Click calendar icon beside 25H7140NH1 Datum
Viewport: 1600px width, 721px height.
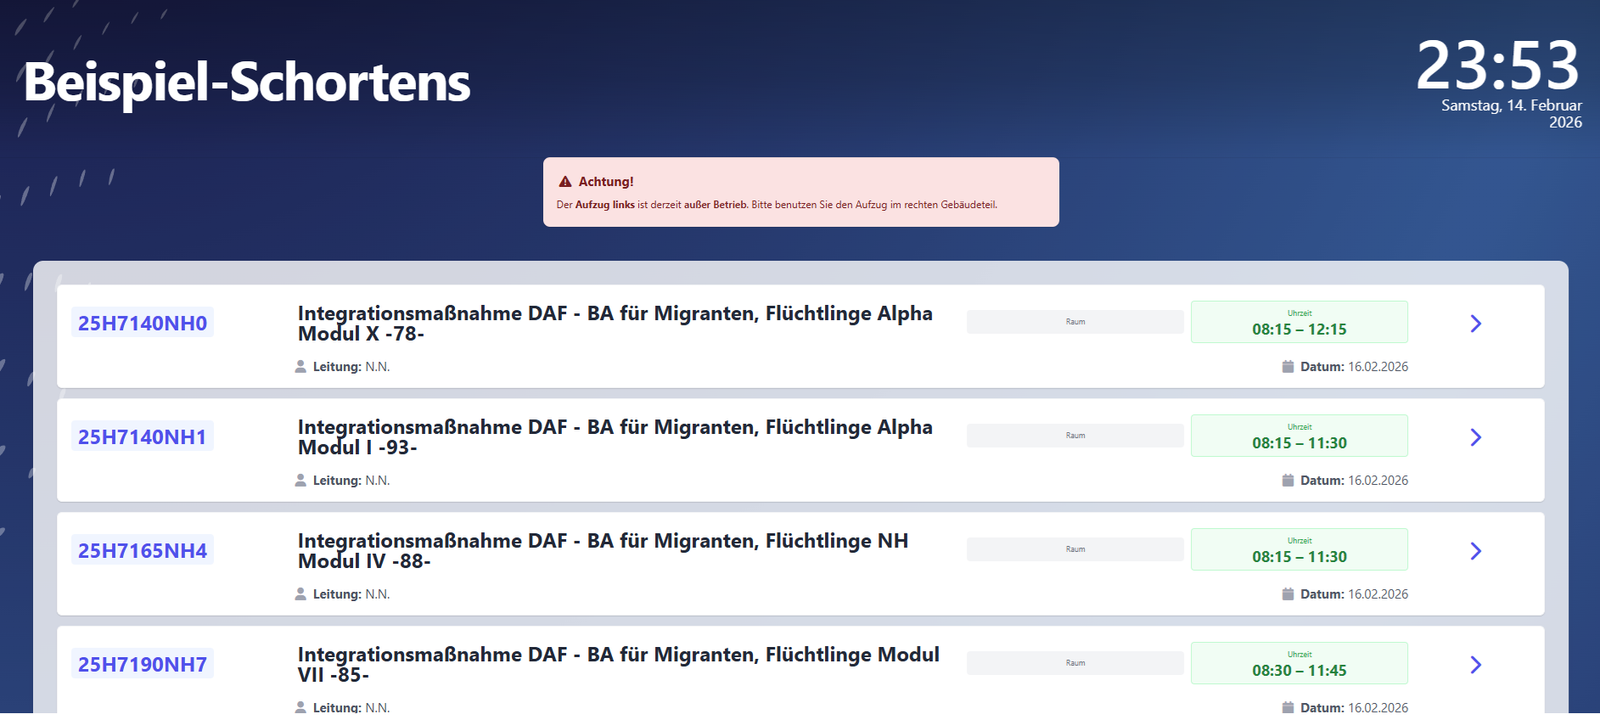click(x=1288, y=481)
